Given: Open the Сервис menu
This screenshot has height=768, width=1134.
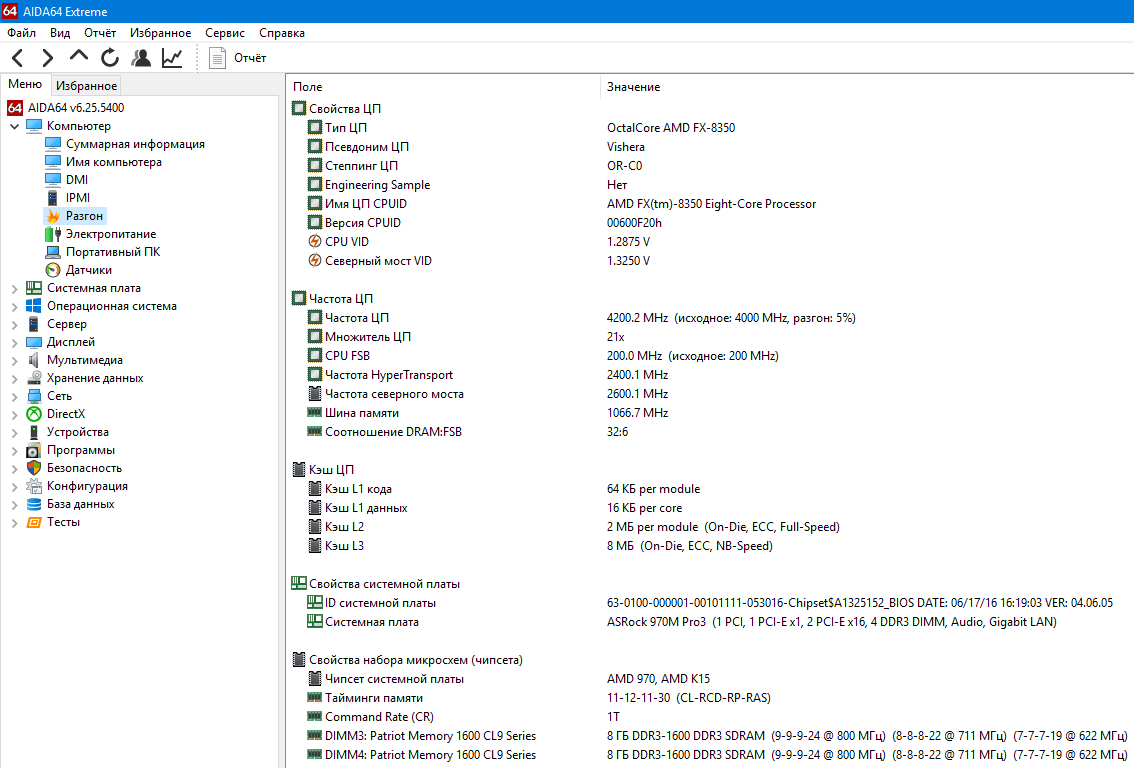Looking at the screenshot, I should point(225,33).
